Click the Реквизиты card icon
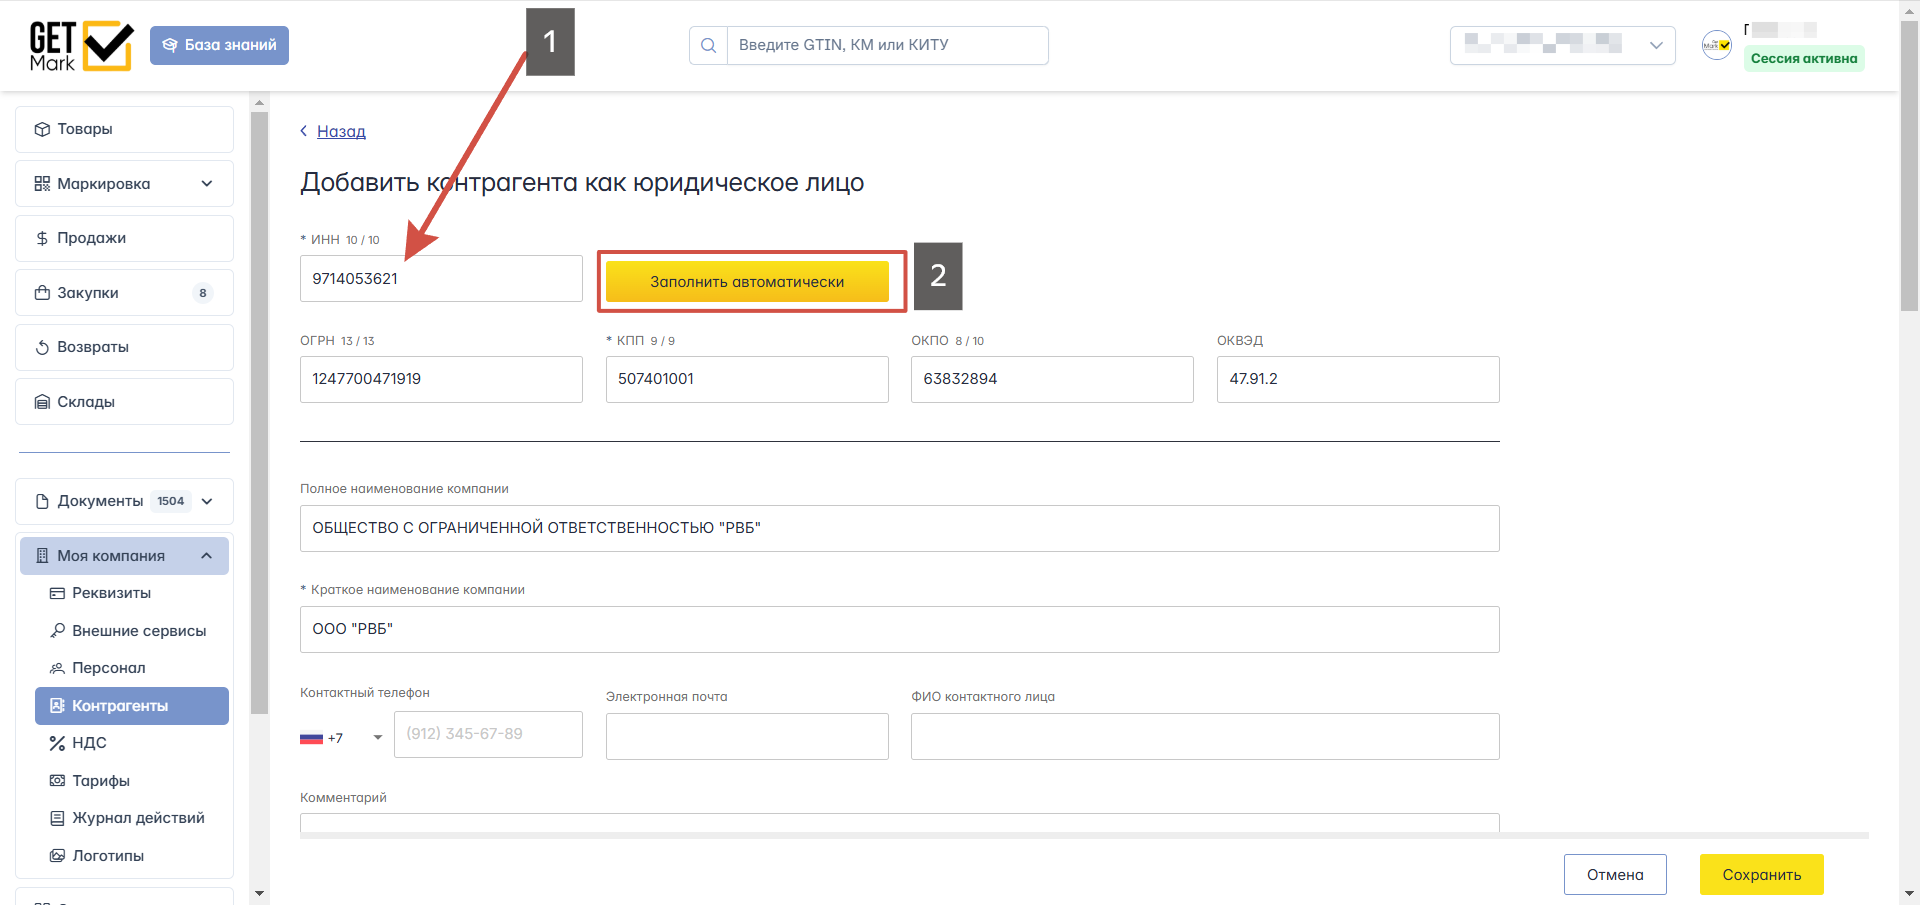This screenshot has height=905, width=1920. point(57,593)
